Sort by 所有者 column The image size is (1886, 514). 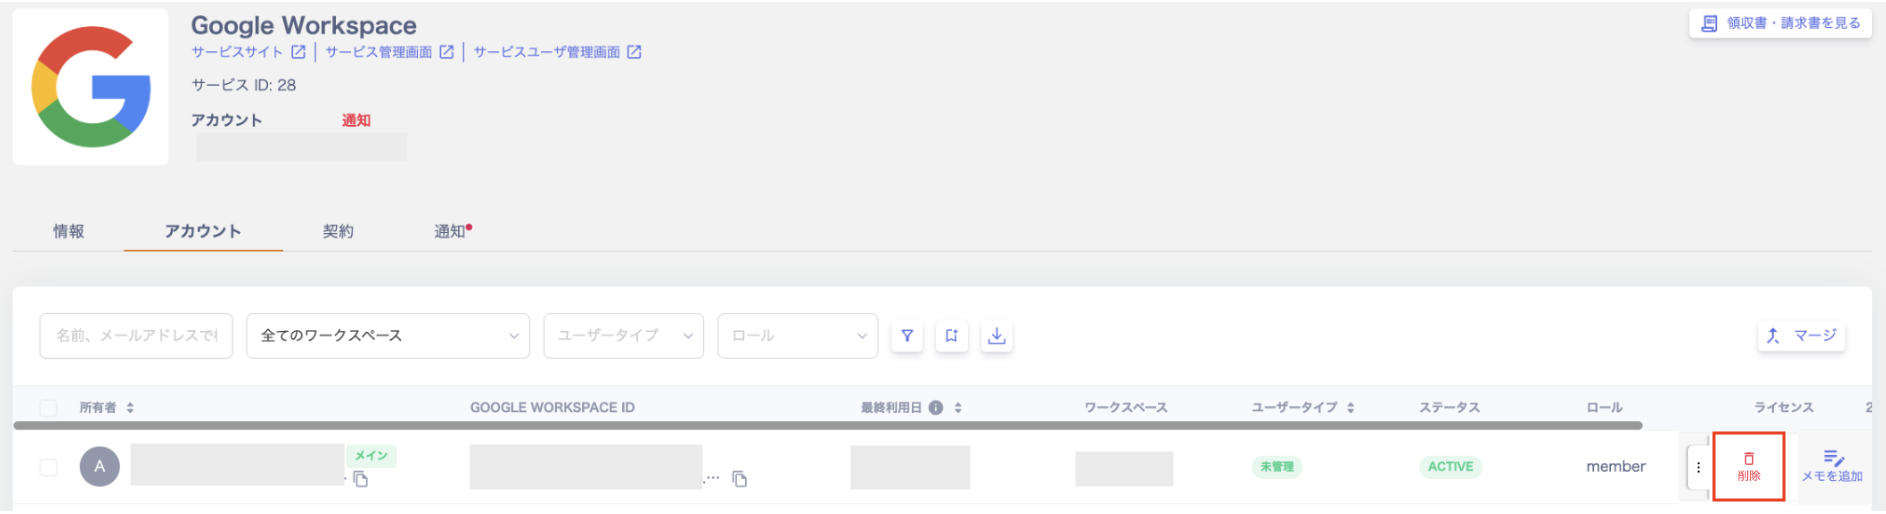pyautogui.click(x=130, y=408)
